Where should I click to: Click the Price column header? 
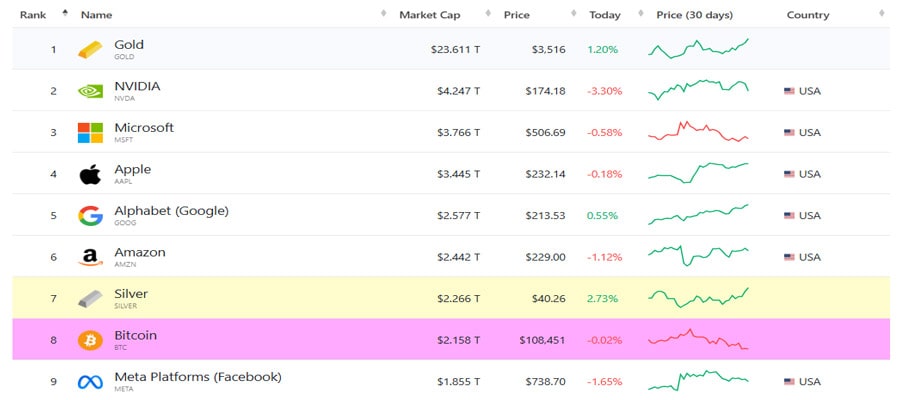pyautogui.click(x=517, y=15)
